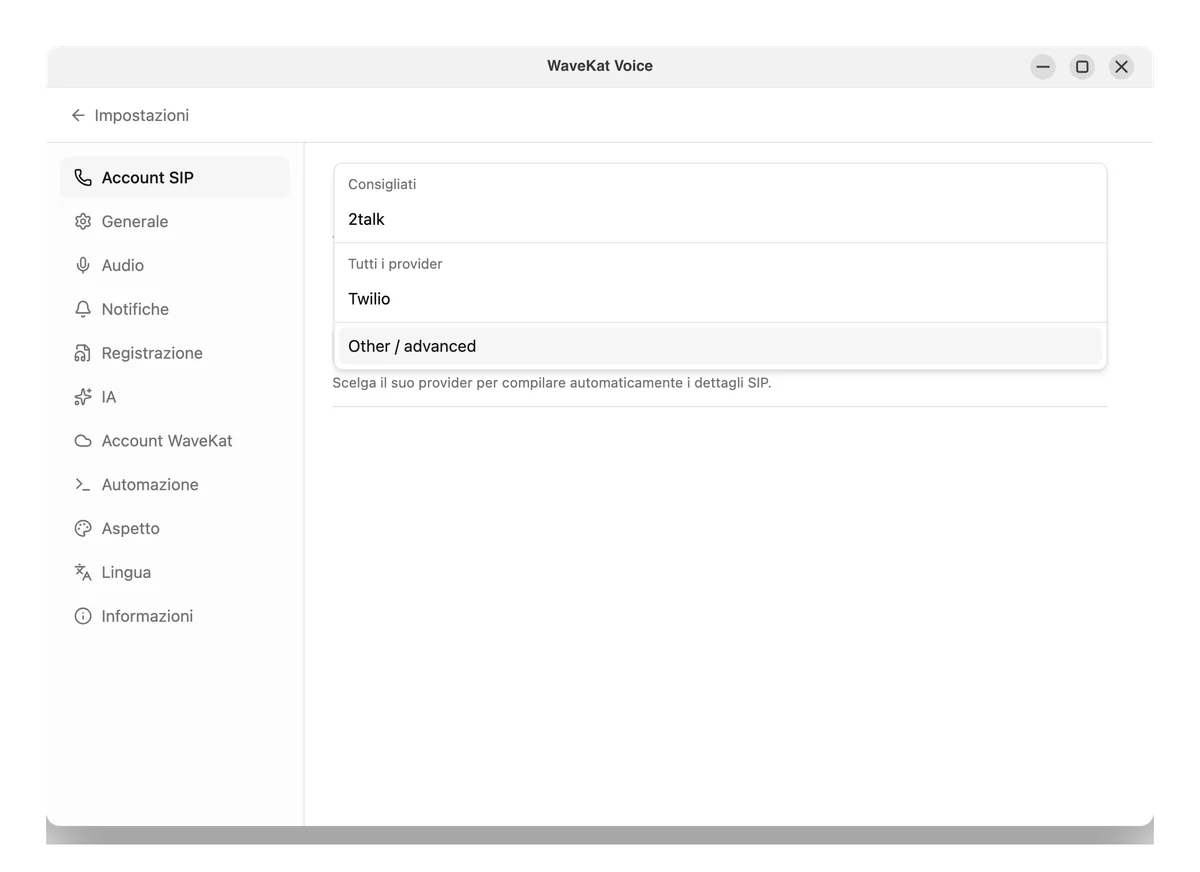Open the Account WaveKat section

pos(175,441)
